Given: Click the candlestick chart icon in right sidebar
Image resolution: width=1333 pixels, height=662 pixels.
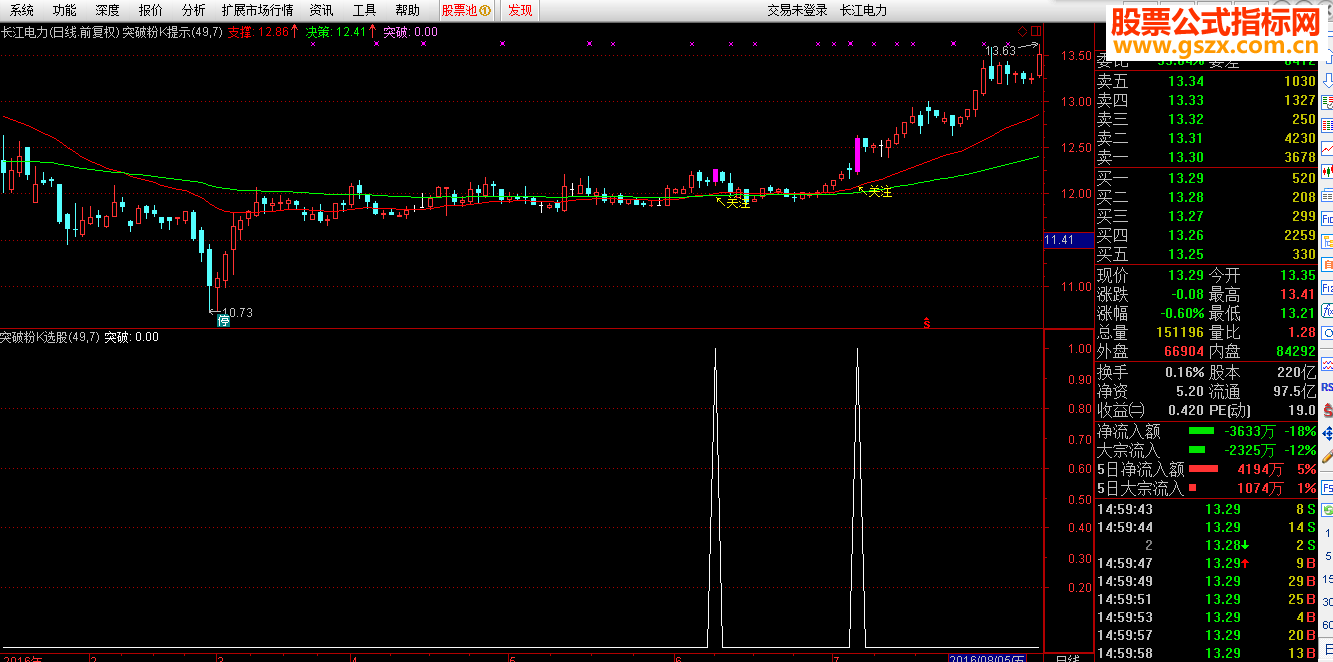Looking at the screenshot, I should (1326, 170).
